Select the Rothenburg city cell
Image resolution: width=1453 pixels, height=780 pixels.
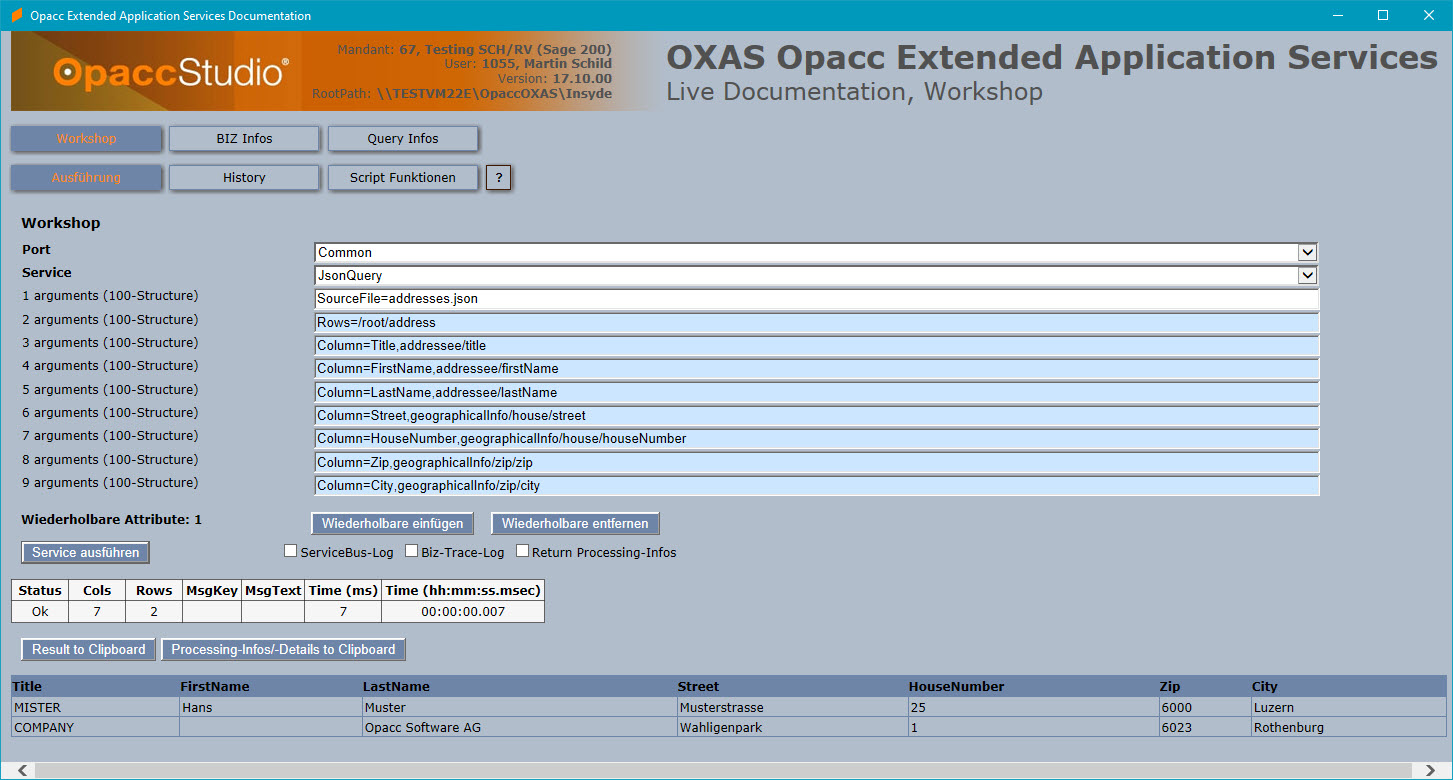pos(1348,727)
